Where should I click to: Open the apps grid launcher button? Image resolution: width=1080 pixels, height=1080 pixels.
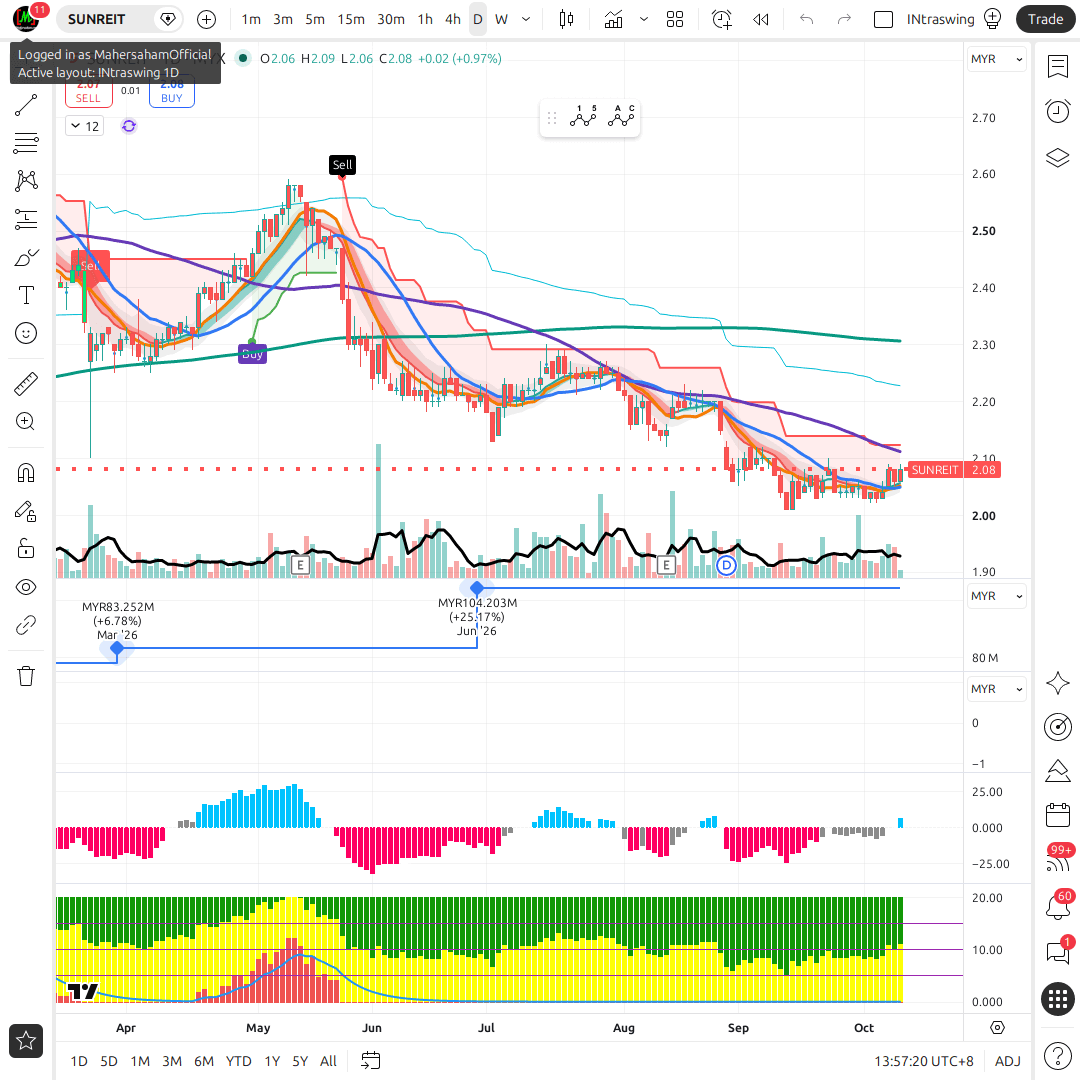(x=1057, y=999)
